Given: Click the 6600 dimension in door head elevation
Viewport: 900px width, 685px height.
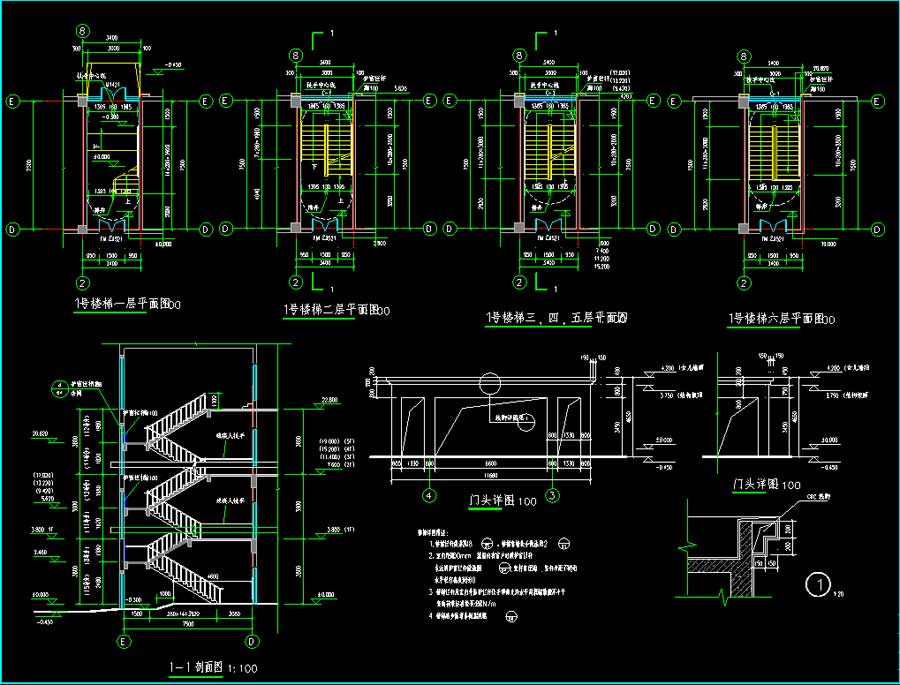Looking at the screenshot, I should (x=491, y=463).
